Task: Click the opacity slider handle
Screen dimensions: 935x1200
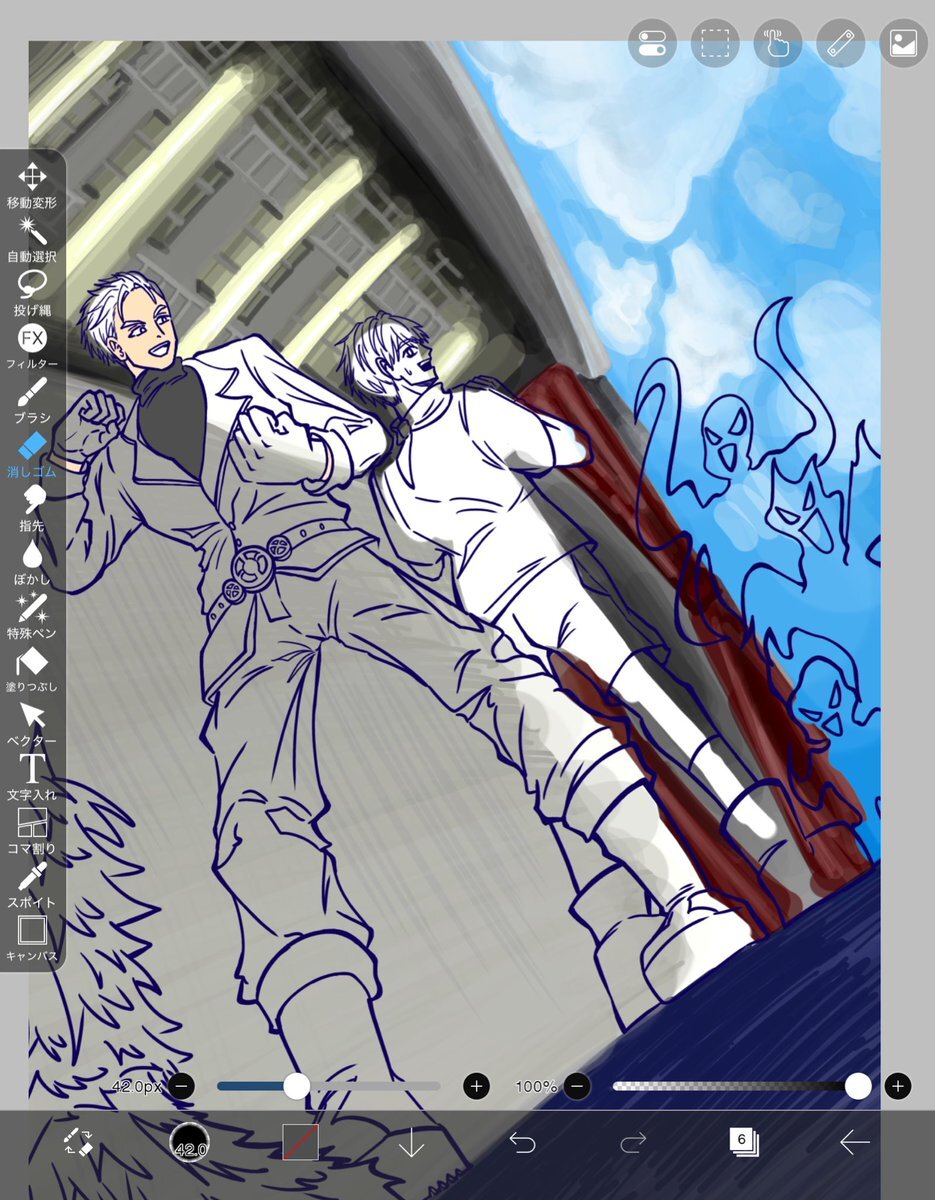Action: (858, 1086)
